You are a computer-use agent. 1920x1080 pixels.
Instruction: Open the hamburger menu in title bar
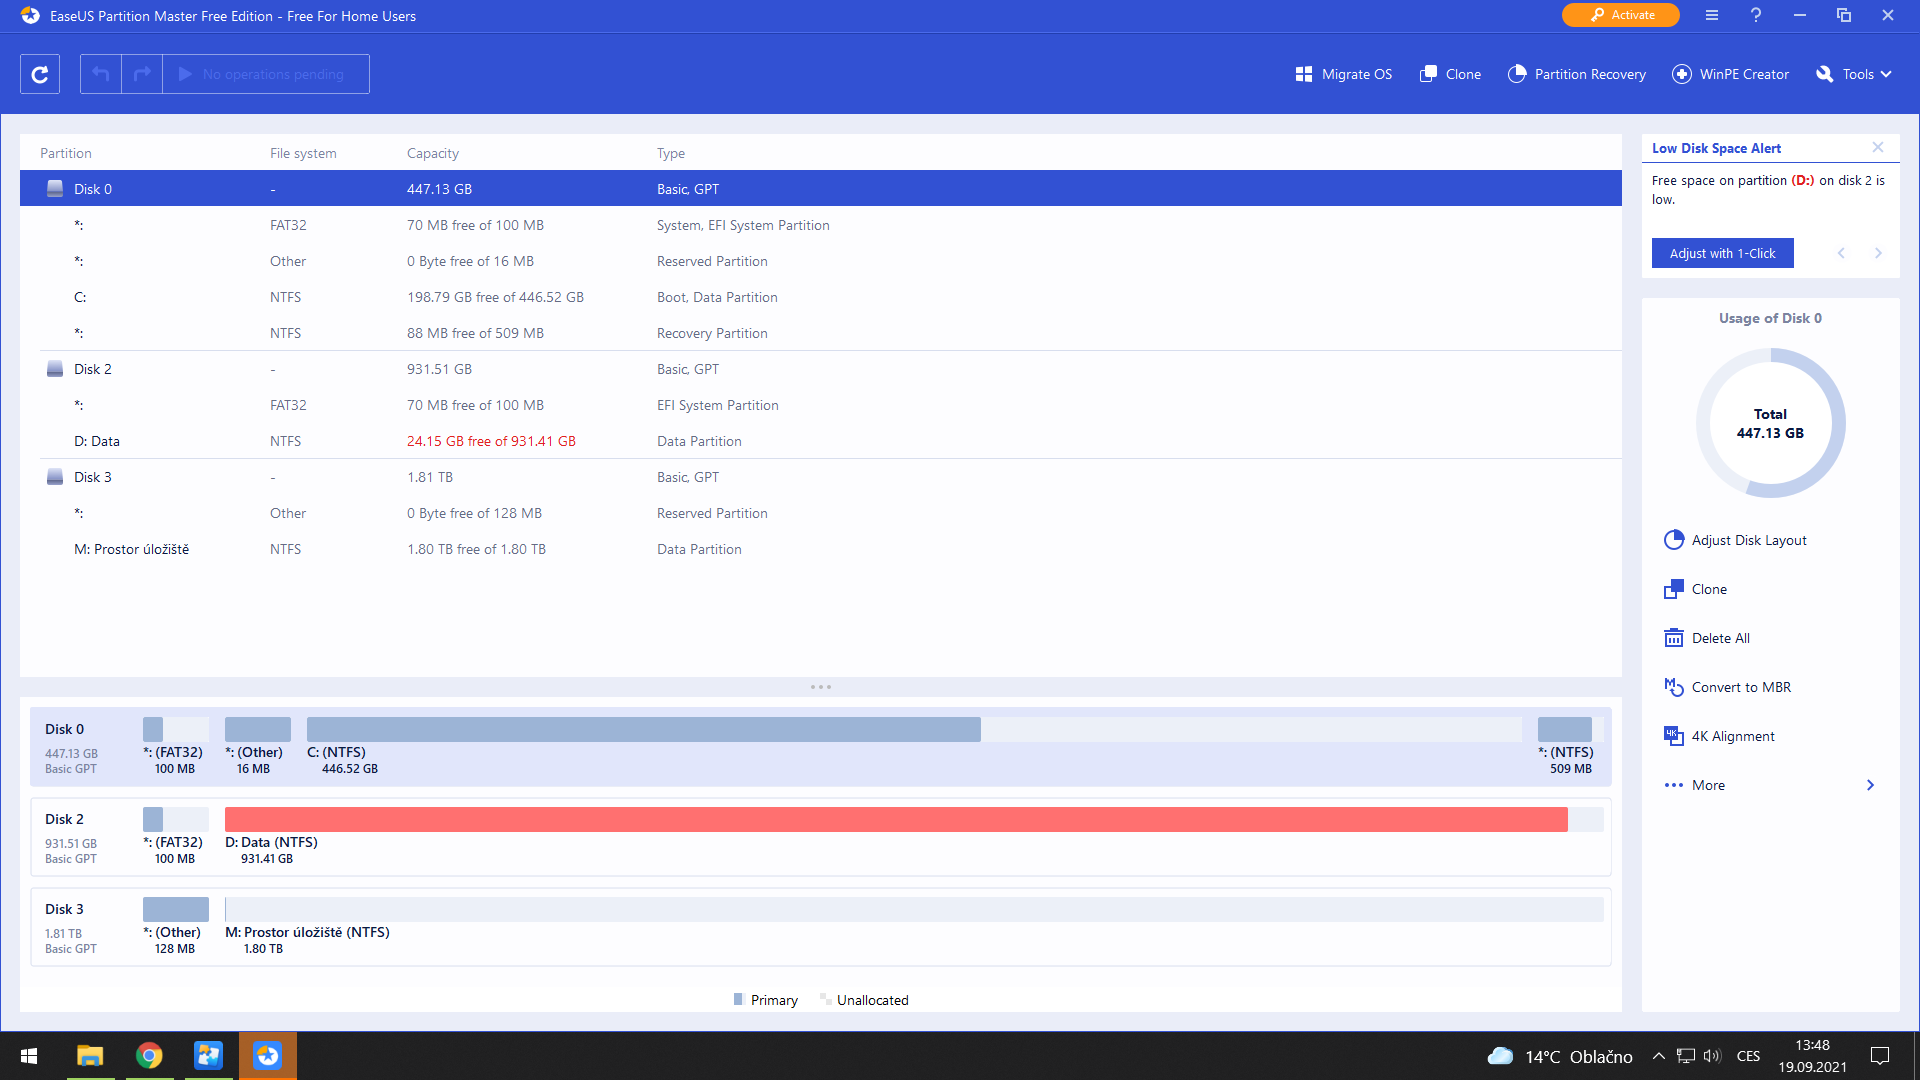1712,15
